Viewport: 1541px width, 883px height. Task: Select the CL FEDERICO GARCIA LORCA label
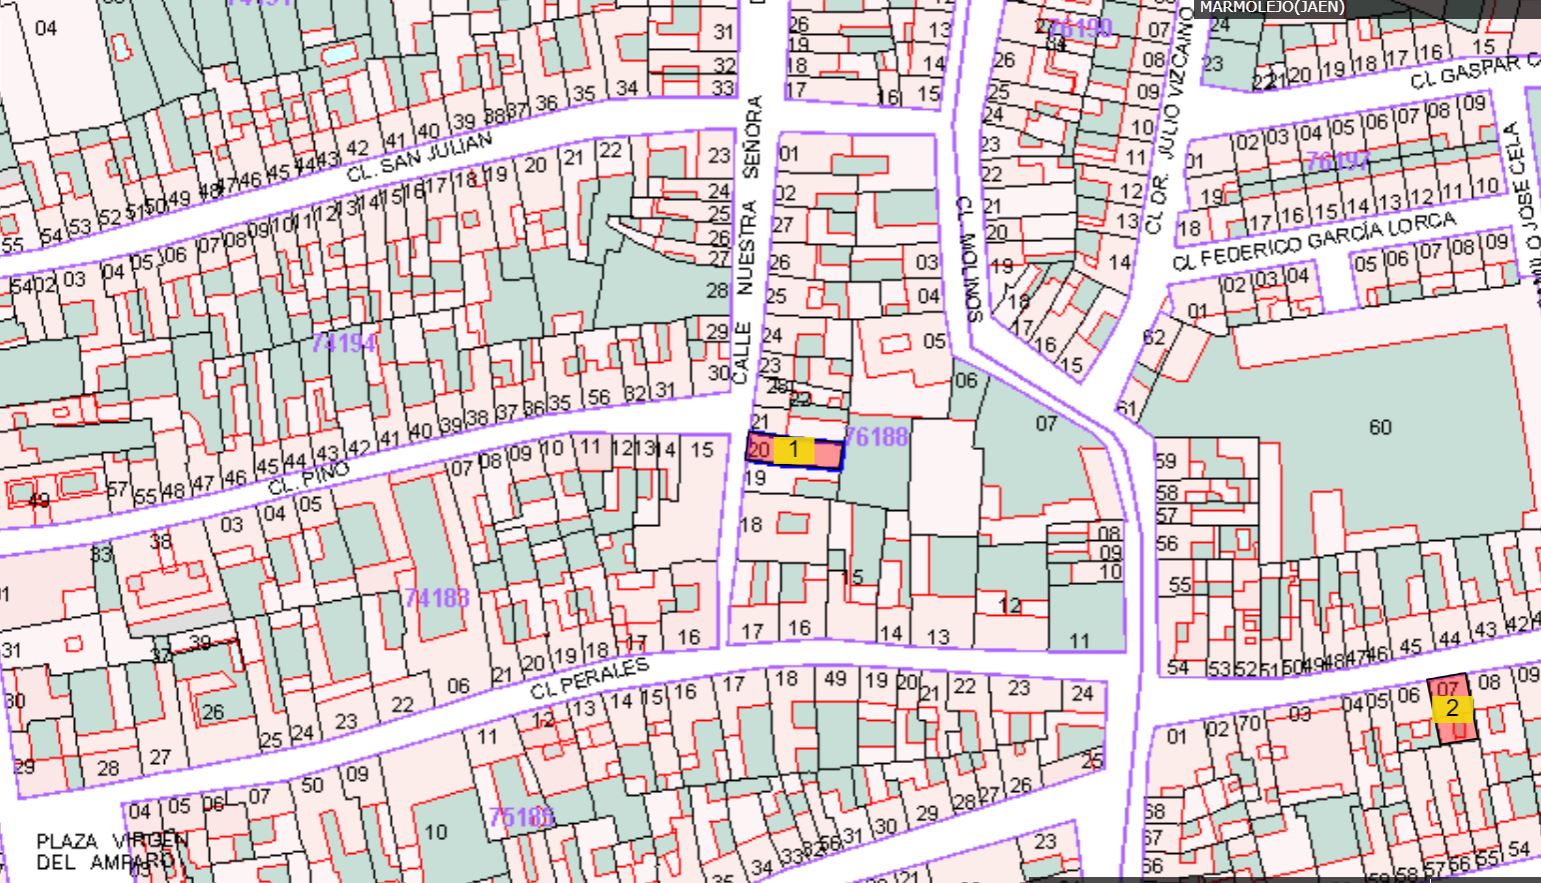(x=1314, y=241)
